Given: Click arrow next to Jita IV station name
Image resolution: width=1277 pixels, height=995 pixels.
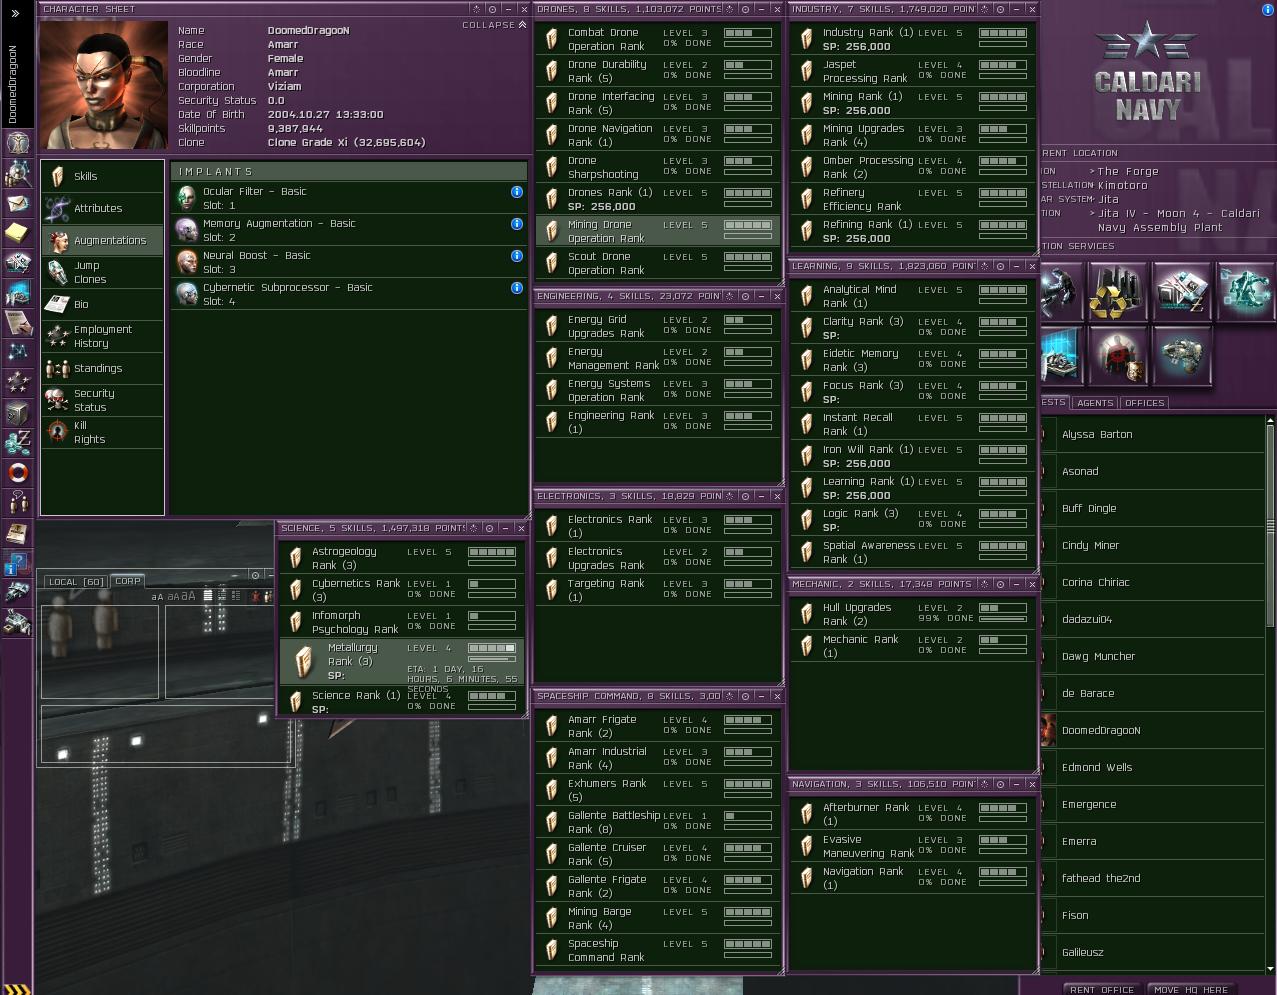Looking at the screenshot, I should [x=1093, y=214].
